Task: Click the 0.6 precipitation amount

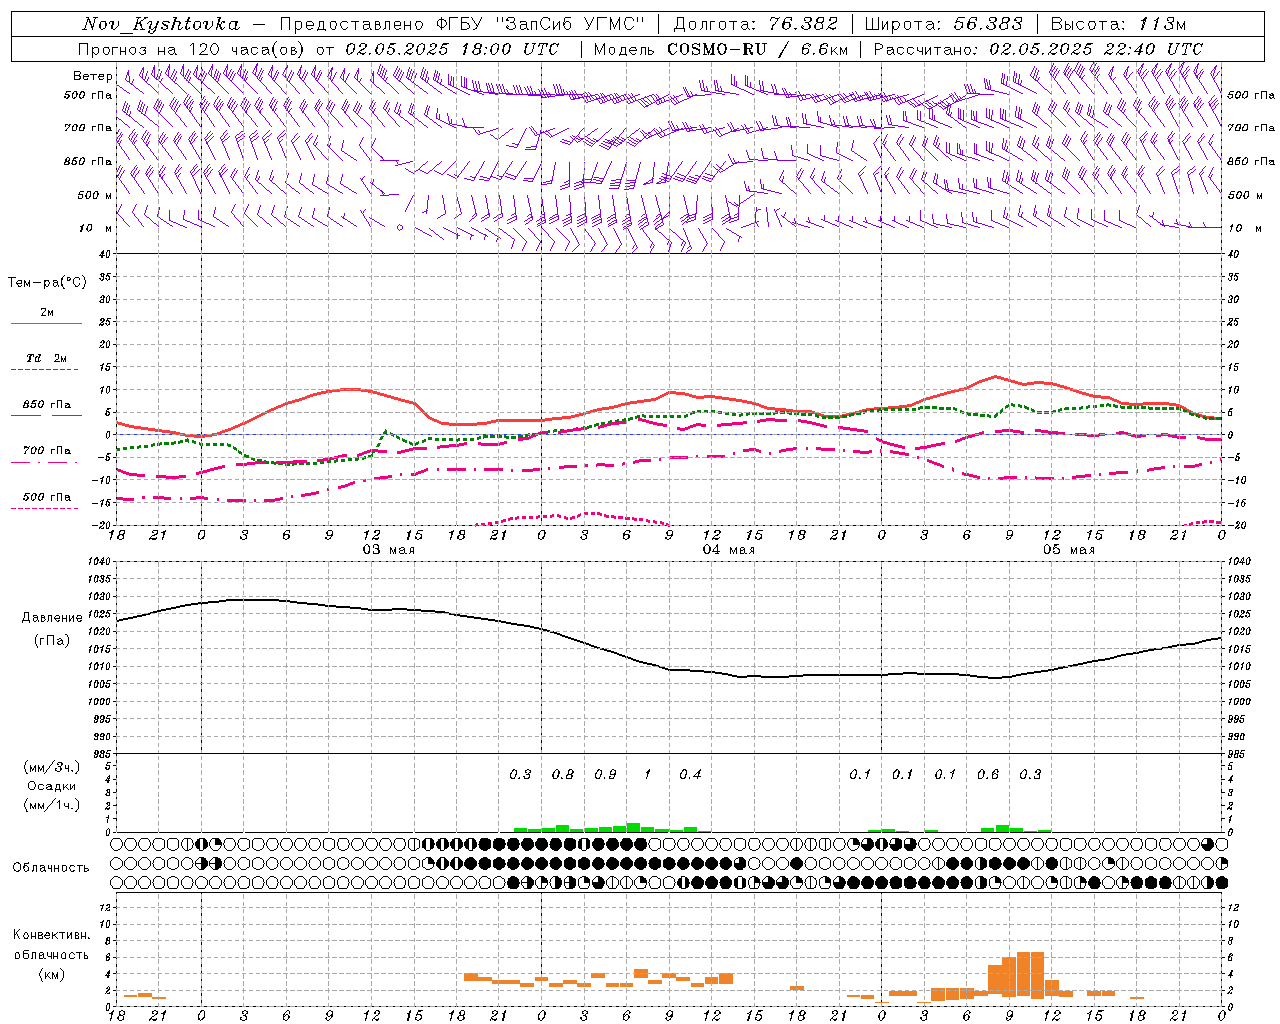Action: tap(988, 774)
